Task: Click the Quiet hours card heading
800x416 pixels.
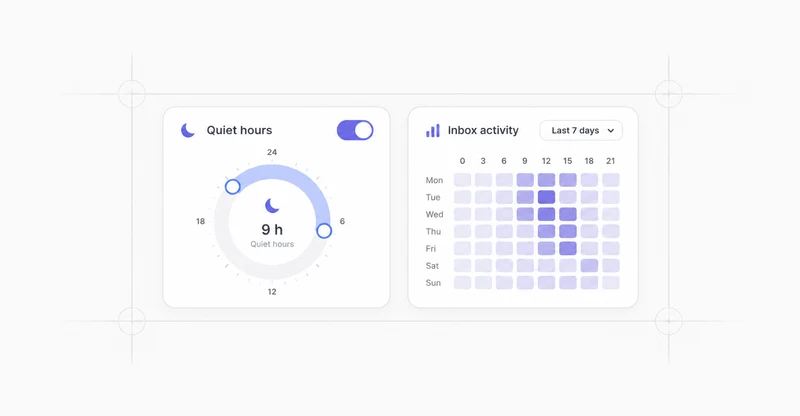Action: [x=239, y=130]
